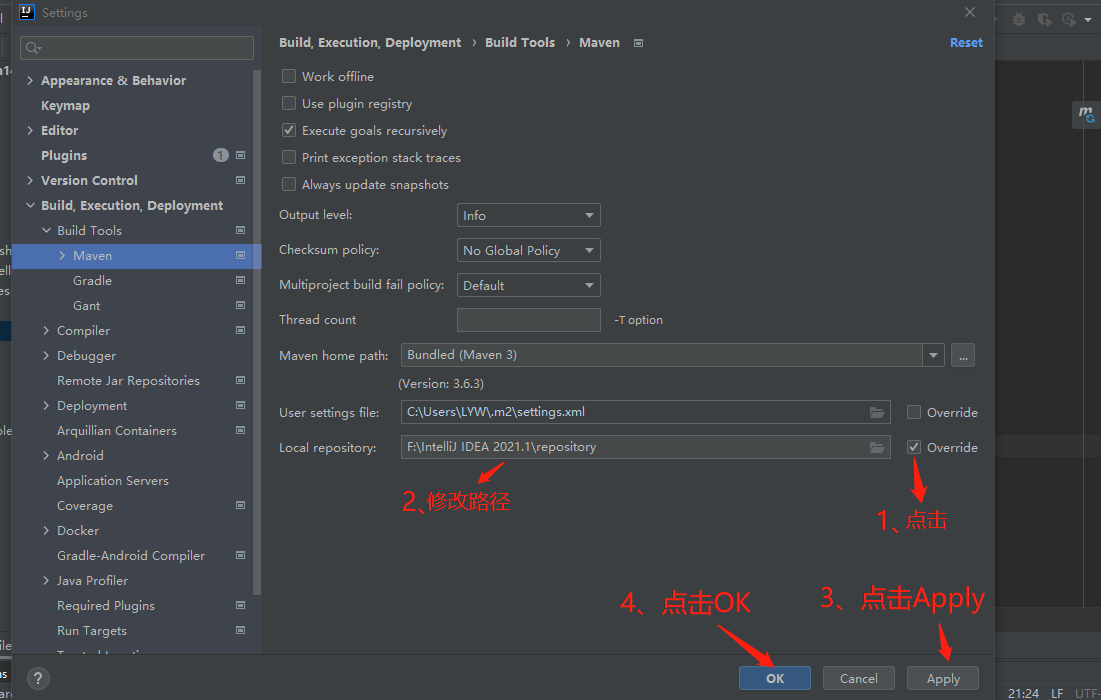This screenshot has width=1101, height=700.
Task: Select Gradle under Build Tools
Action: [x=92, y=280]
